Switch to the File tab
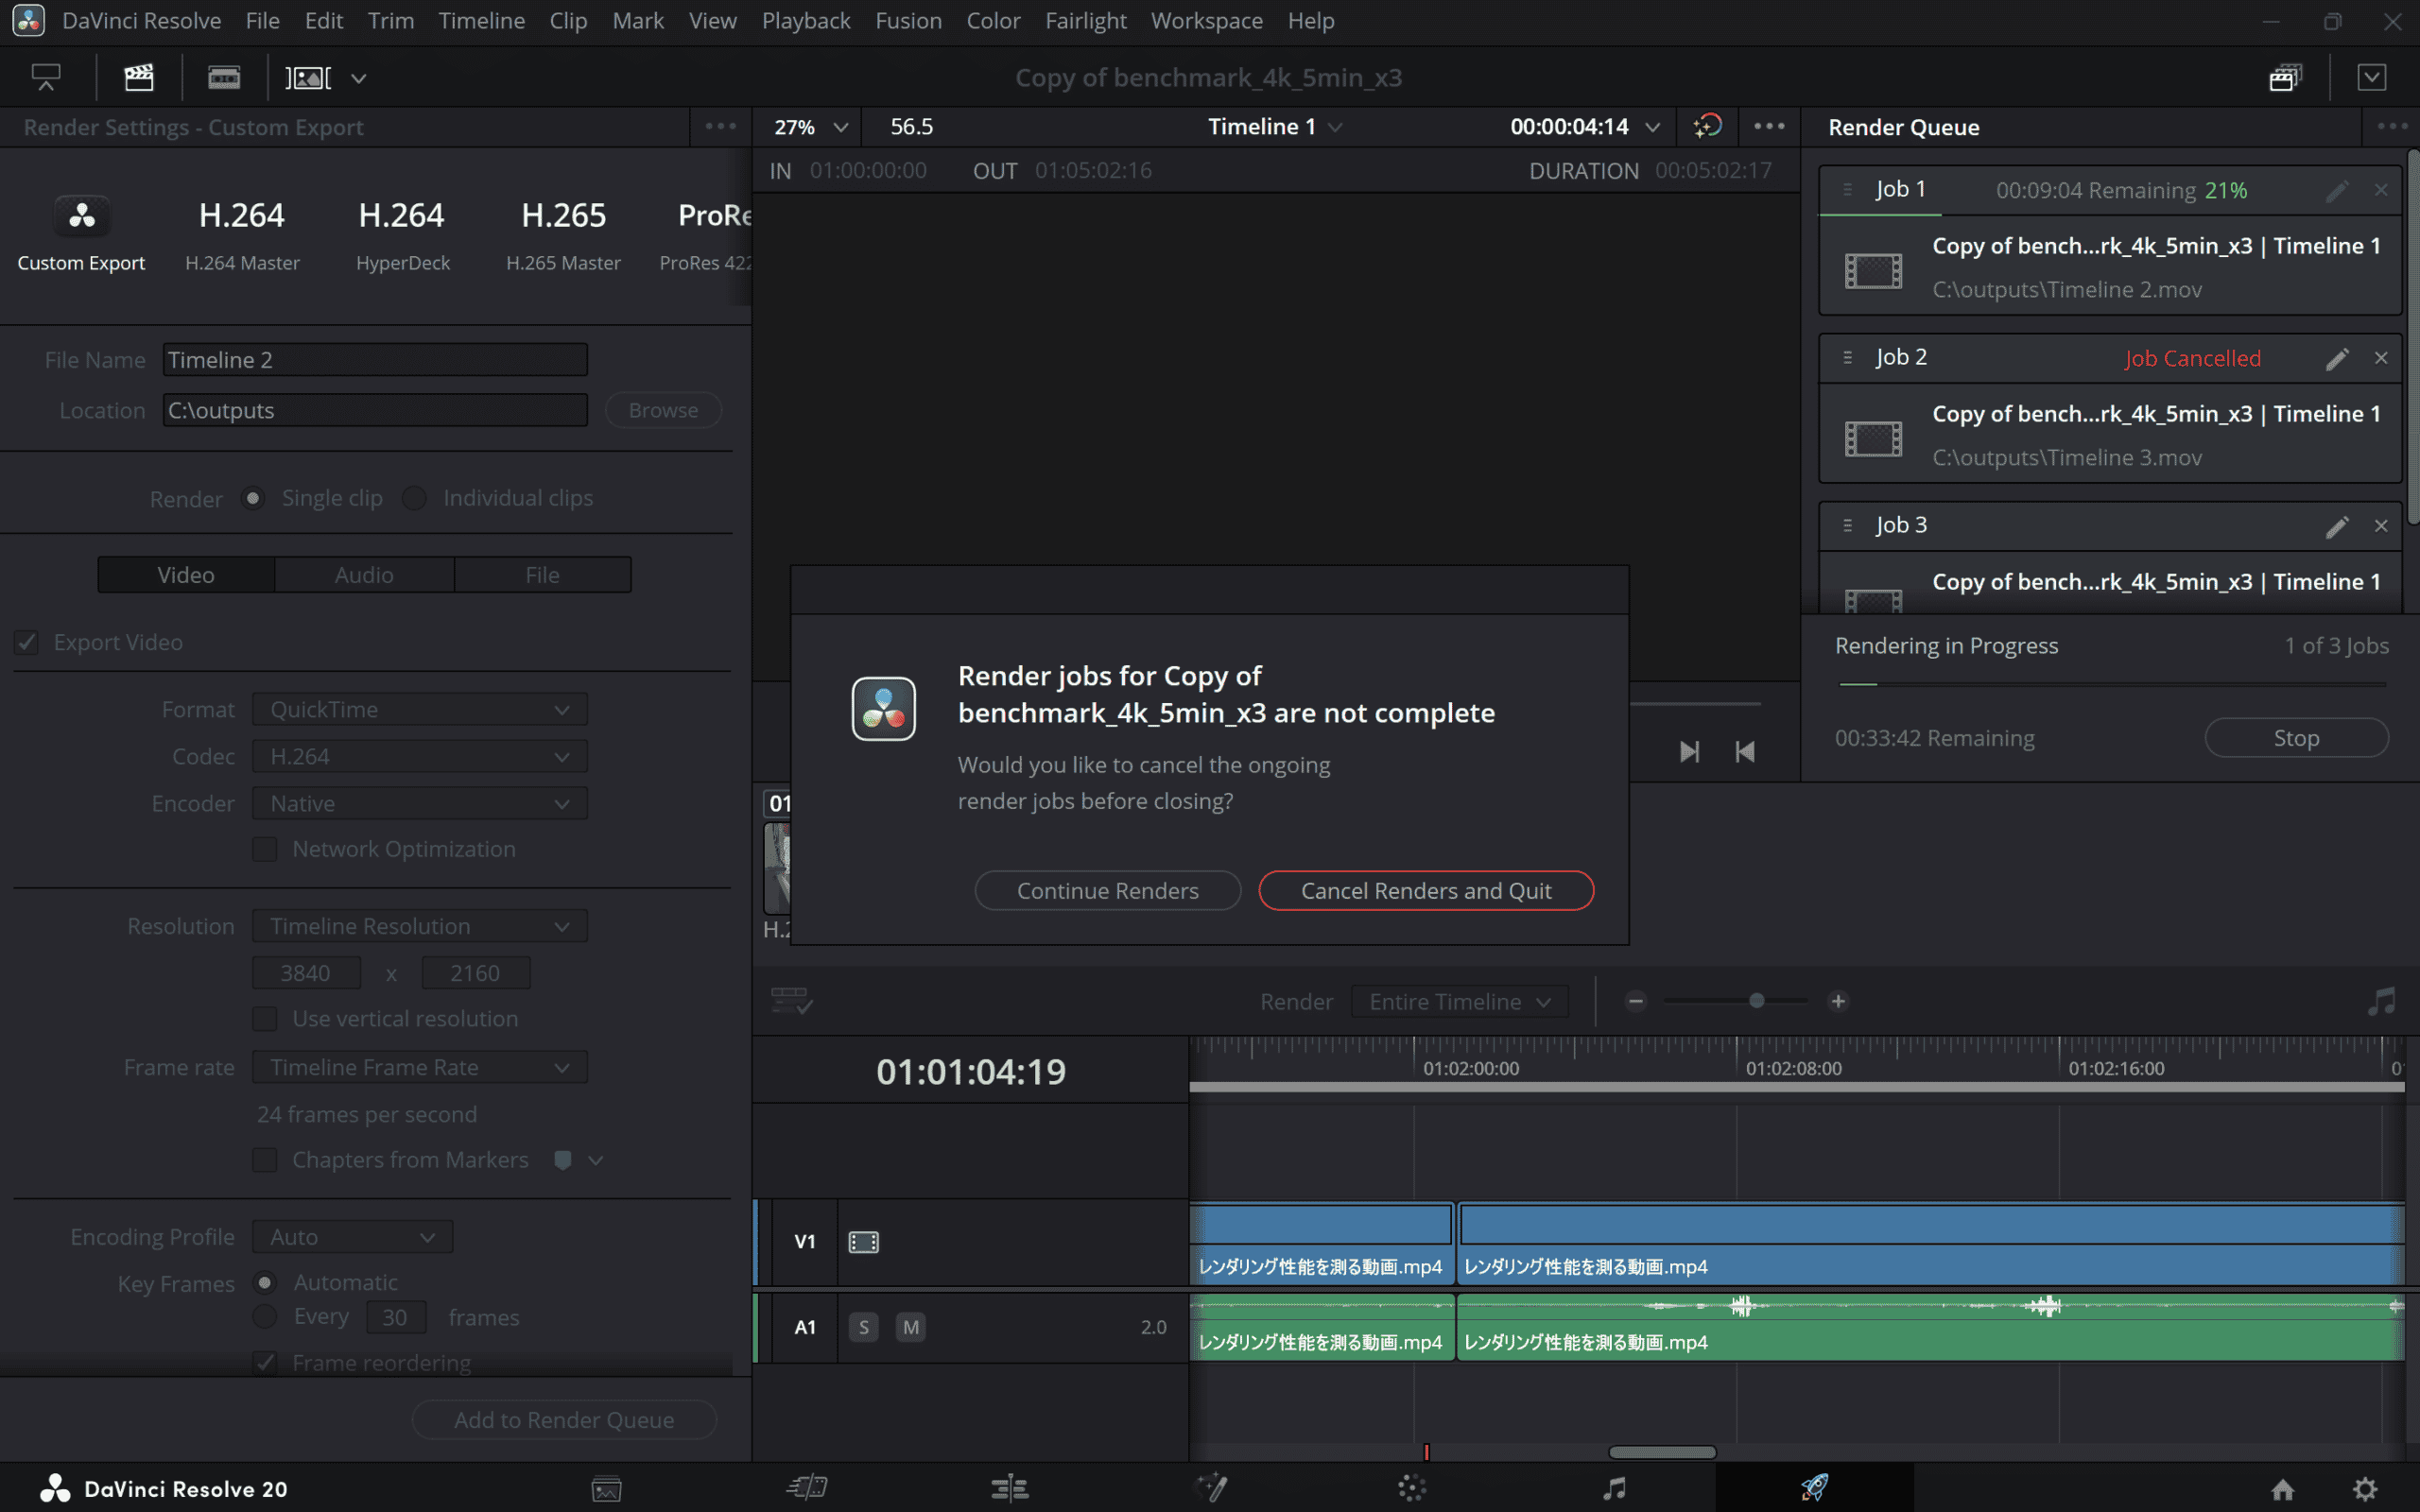This screenshot has width=2420, height=1512. click(542, 574)
